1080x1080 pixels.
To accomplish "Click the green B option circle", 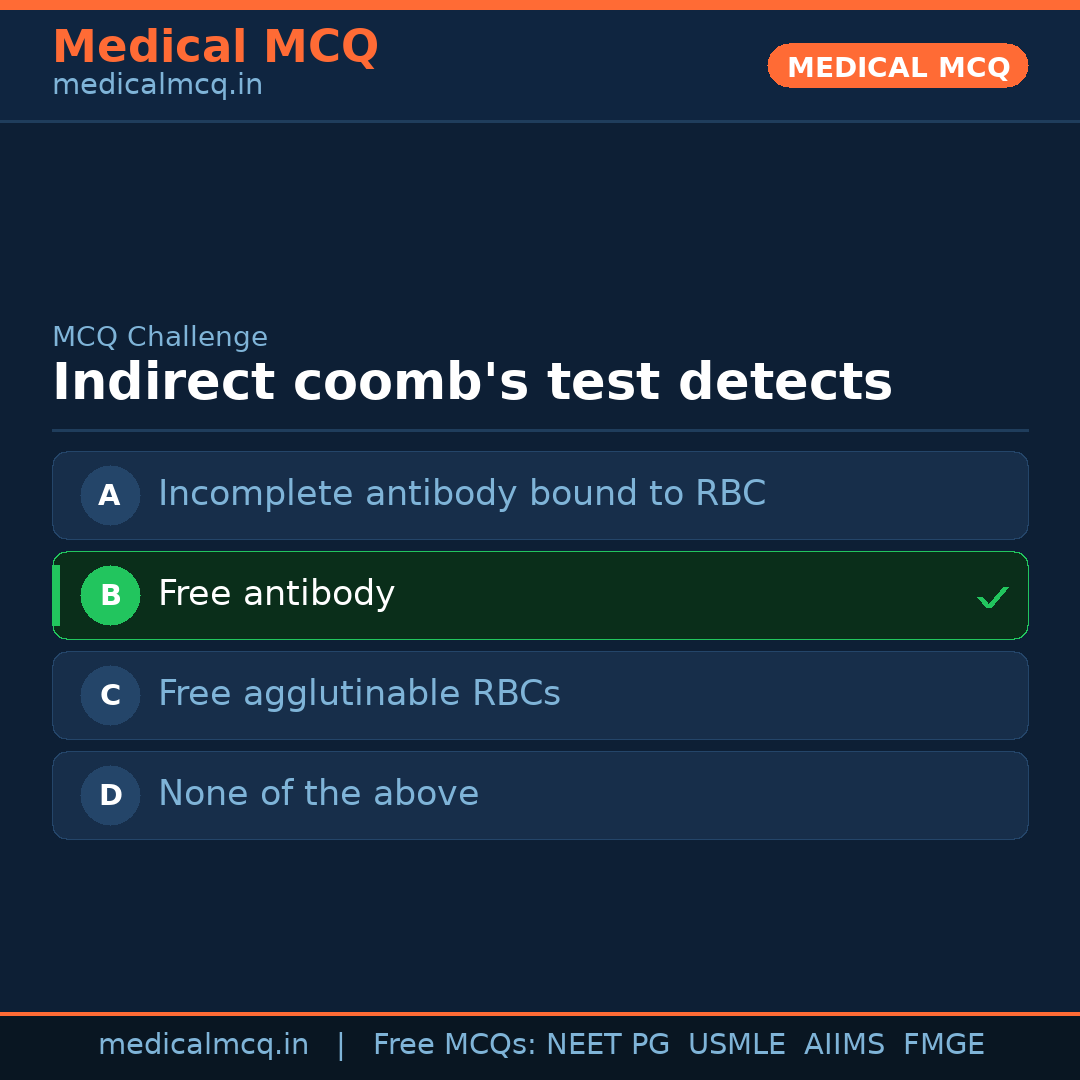I will 110,595.
